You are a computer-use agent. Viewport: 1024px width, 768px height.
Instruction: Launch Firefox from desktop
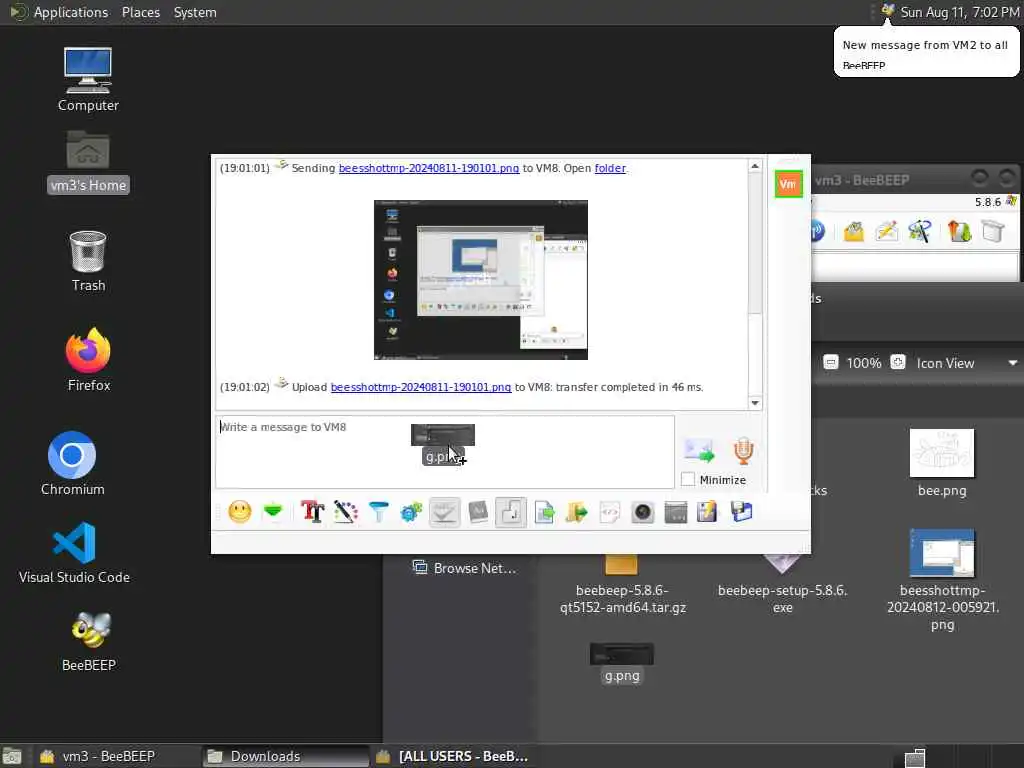point(89,359)
